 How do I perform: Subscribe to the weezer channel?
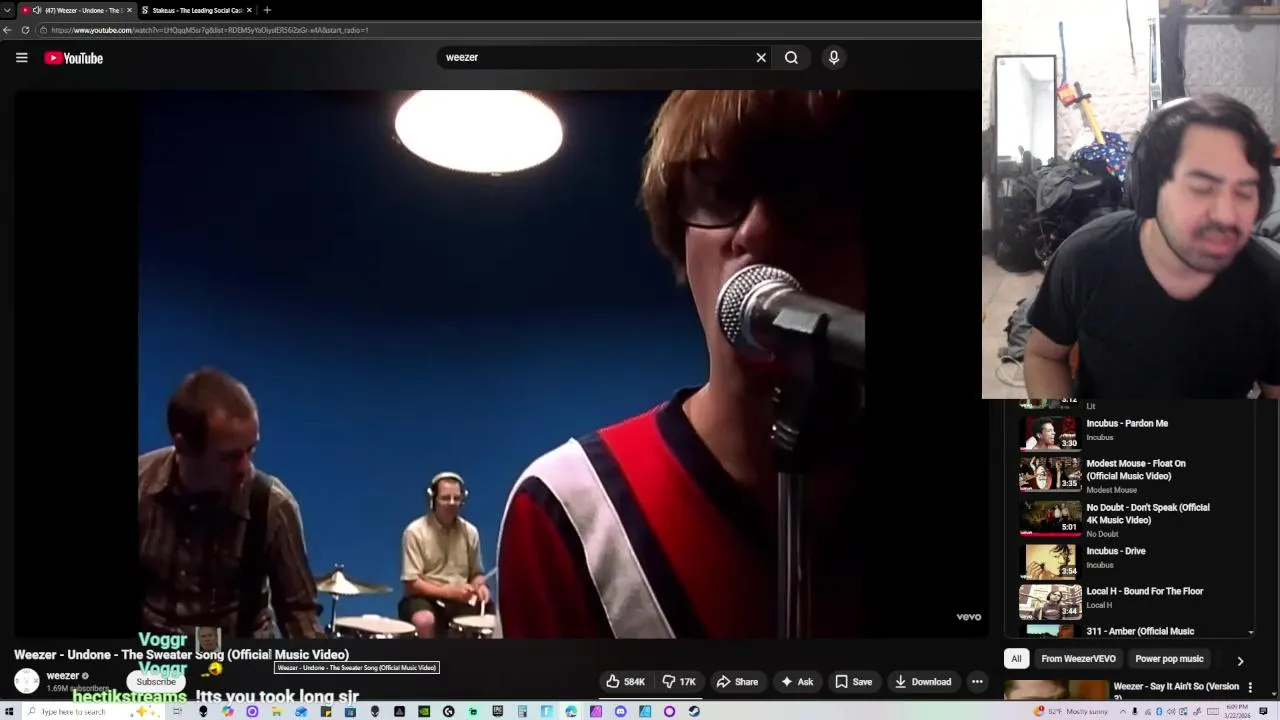pyautogui.click(x=156, y=682)
